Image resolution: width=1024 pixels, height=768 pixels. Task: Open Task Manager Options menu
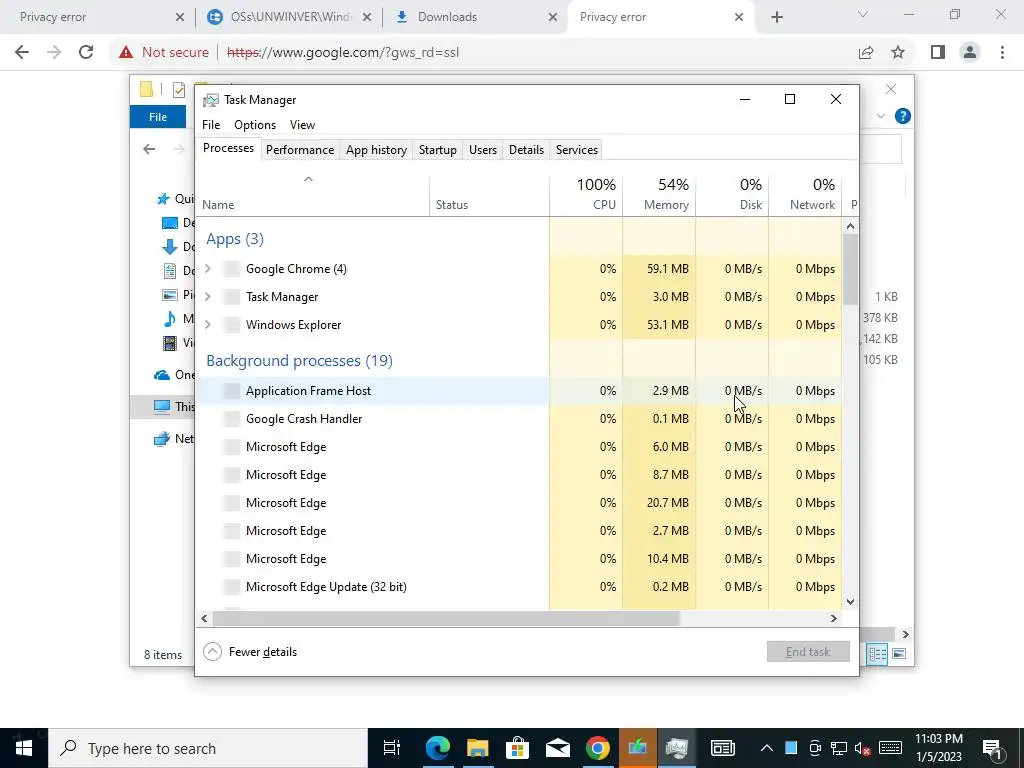255,125
